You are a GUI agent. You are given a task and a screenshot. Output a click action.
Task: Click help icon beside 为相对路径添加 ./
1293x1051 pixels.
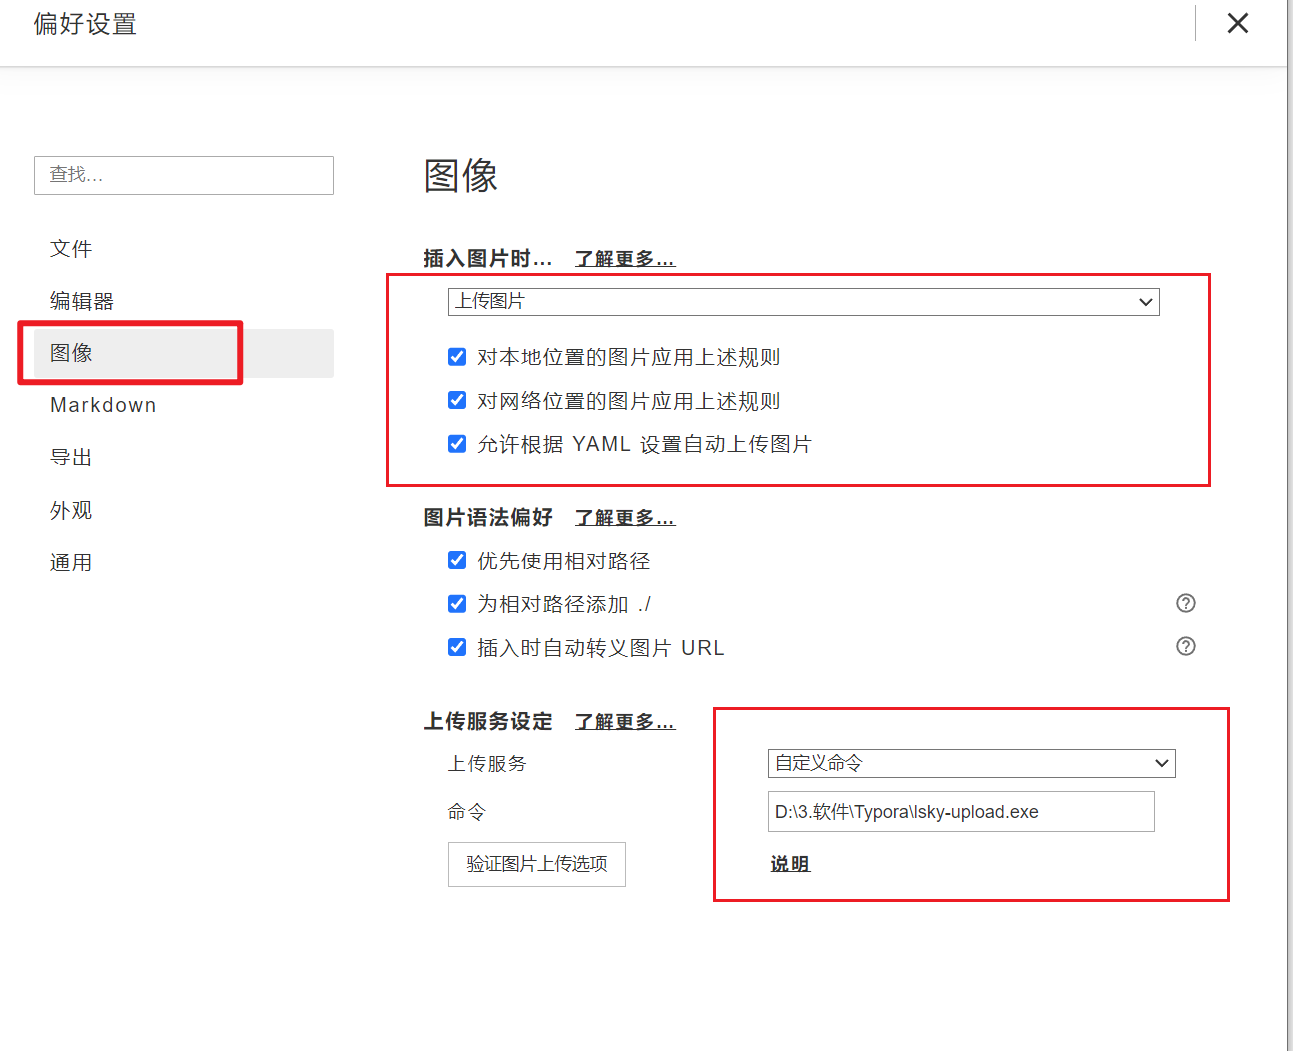click(x=1185, y=603)
